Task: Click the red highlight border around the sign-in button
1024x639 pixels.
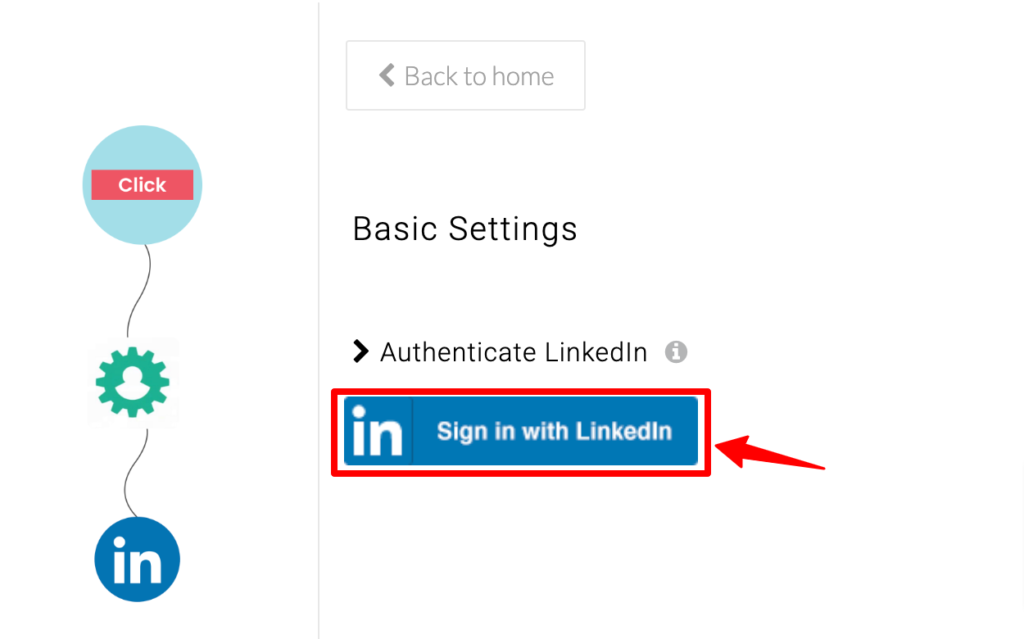Action: coord(521,391)
